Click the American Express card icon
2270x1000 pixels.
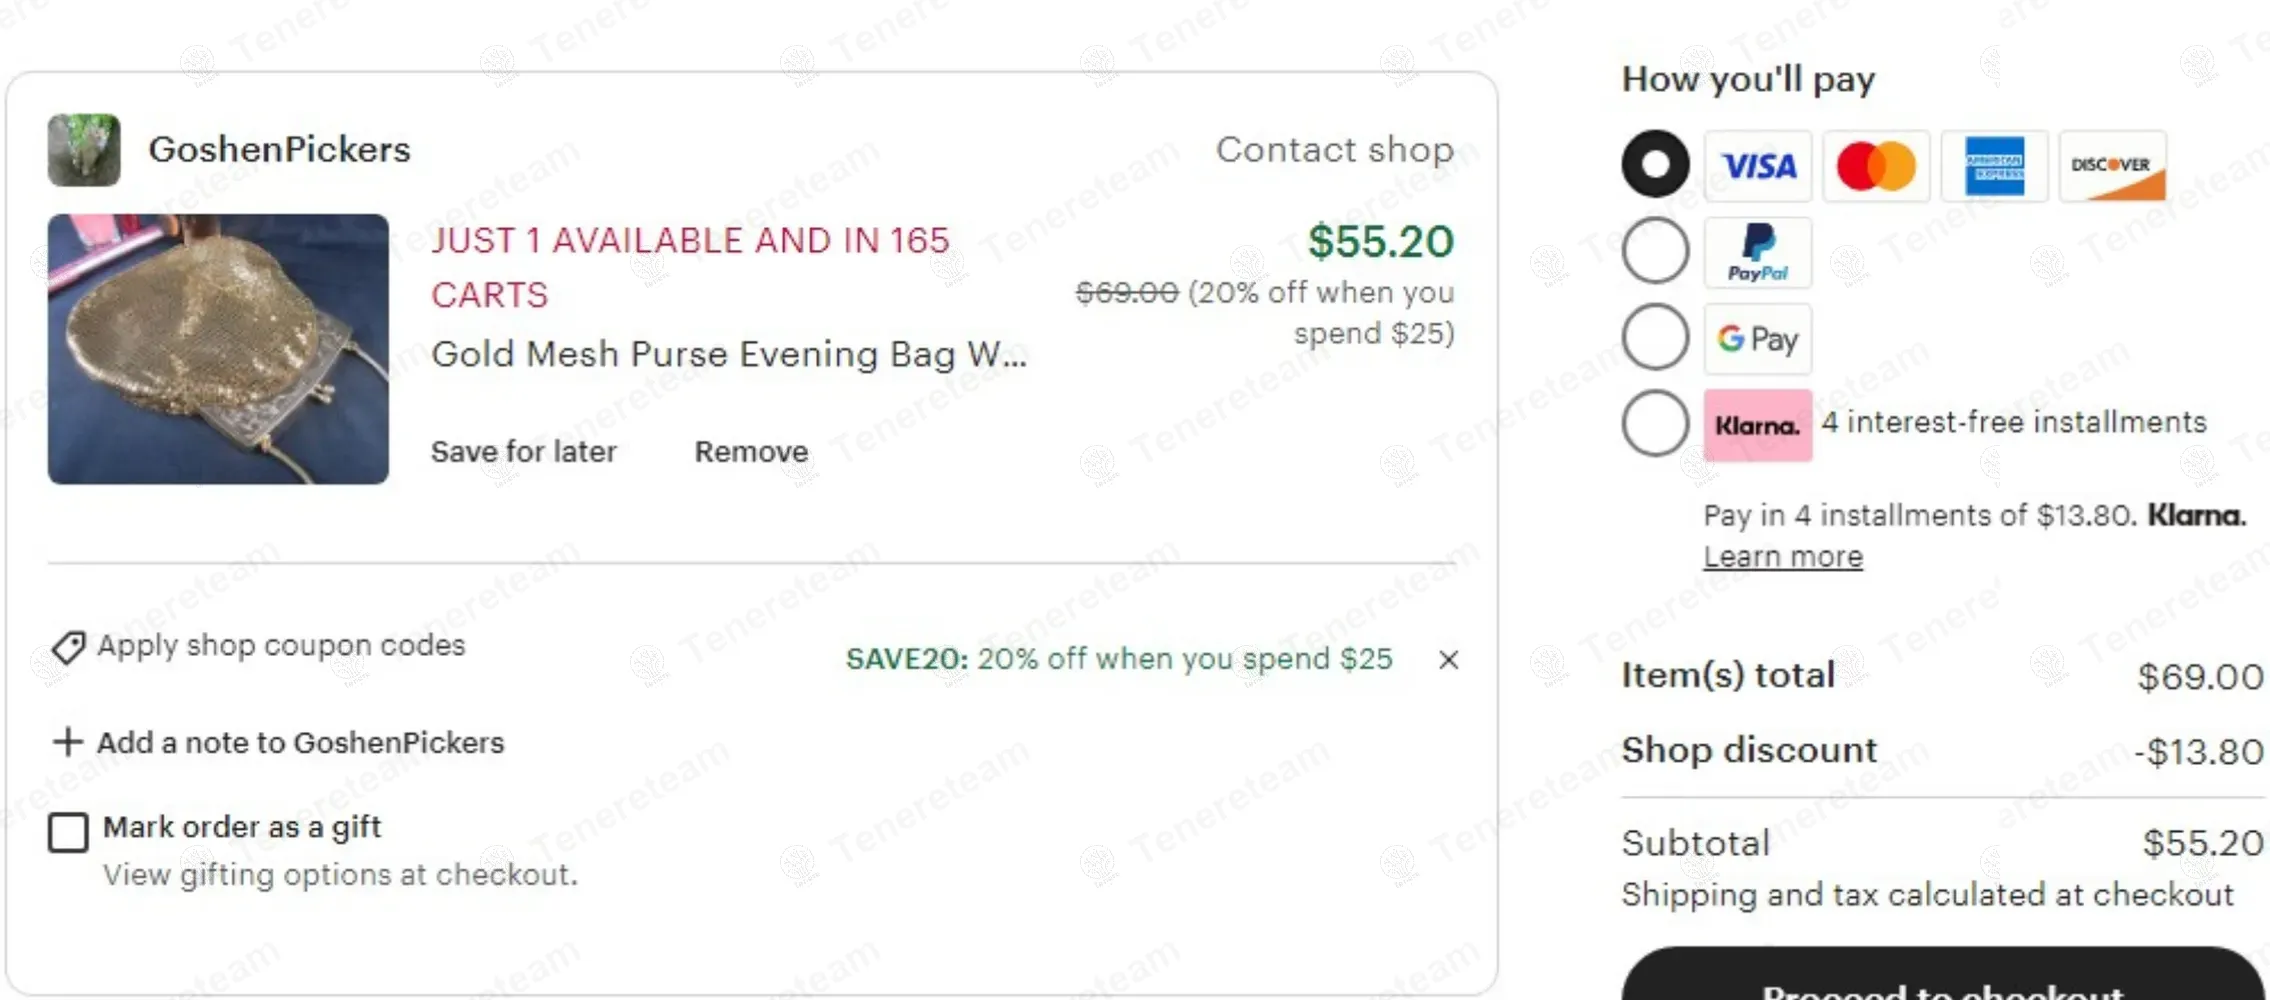(1994, 165)
